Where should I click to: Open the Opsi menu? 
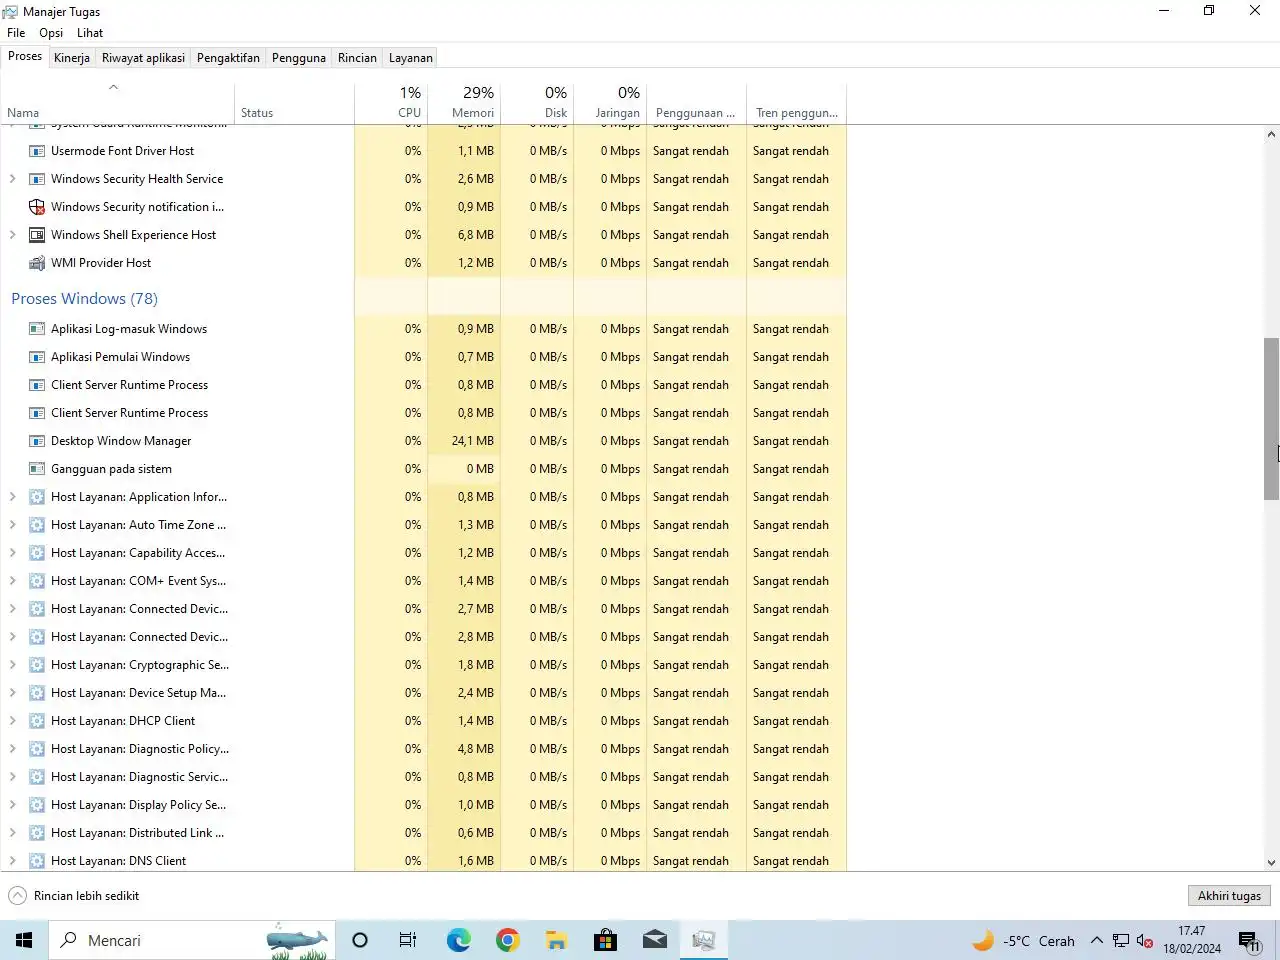[51, 33]
